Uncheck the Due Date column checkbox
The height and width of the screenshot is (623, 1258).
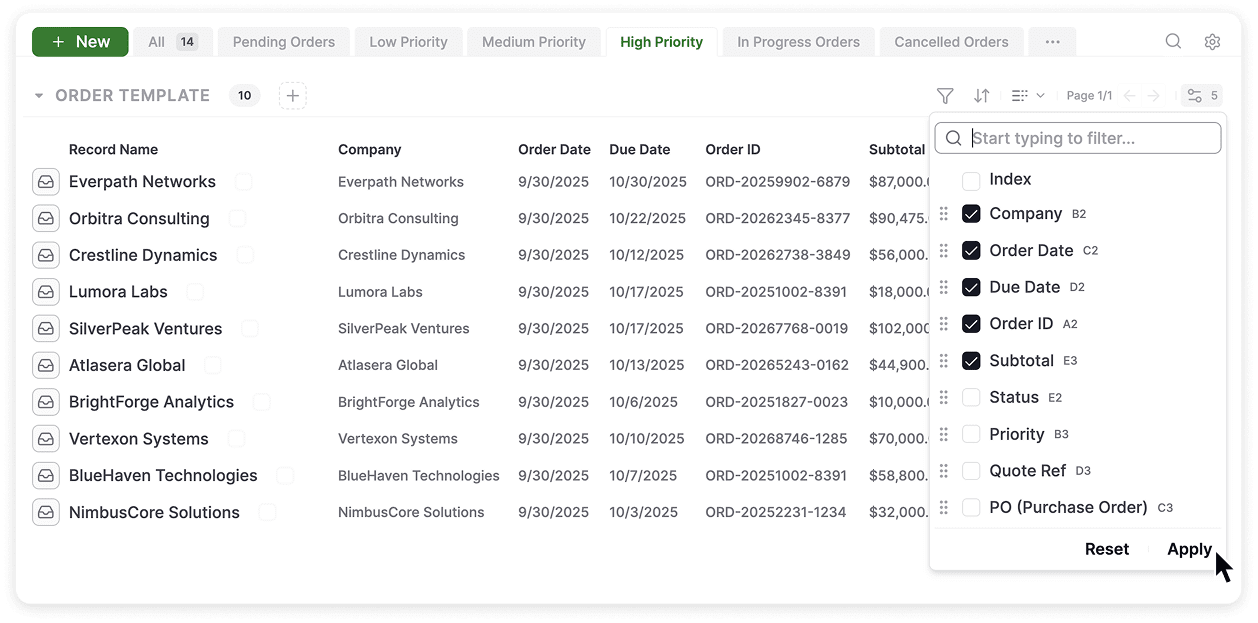(971, 287)
